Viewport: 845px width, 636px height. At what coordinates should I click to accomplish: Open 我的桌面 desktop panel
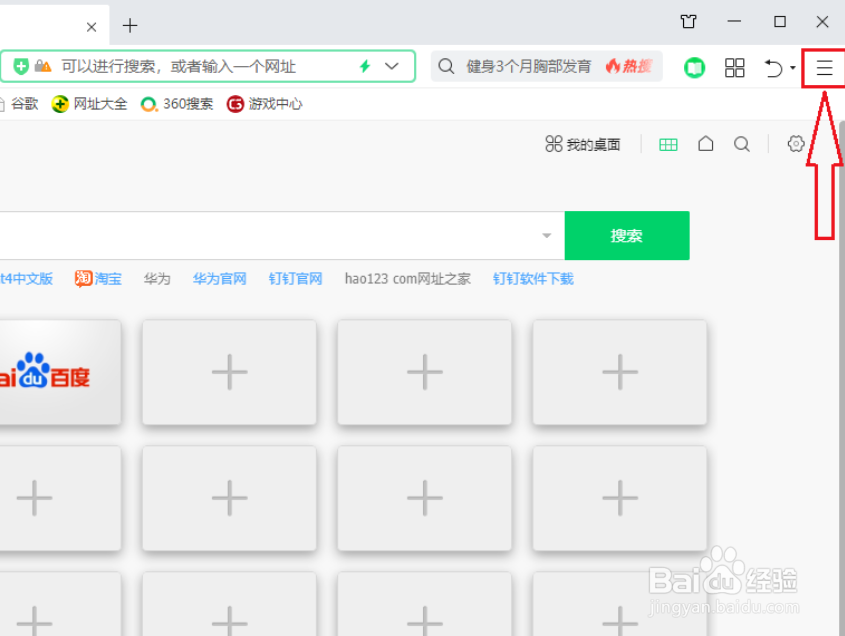pos(583,143)
